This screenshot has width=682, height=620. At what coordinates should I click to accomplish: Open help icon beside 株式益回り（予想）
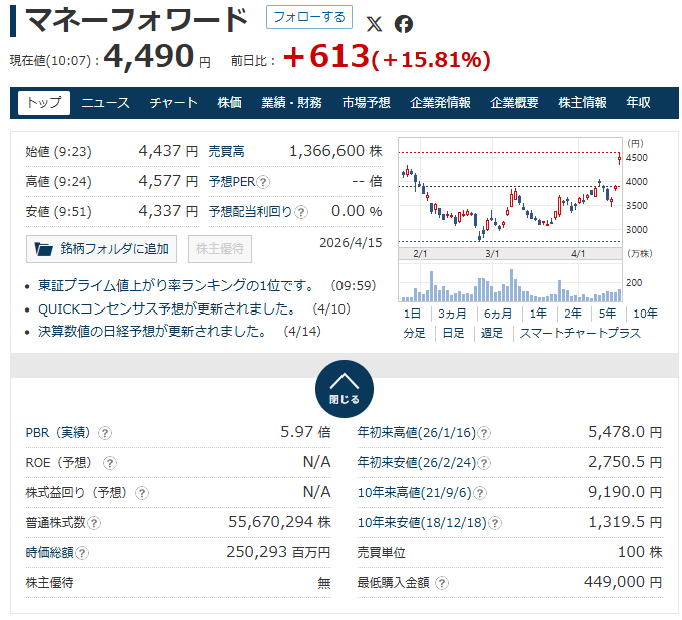click(142, 493)
